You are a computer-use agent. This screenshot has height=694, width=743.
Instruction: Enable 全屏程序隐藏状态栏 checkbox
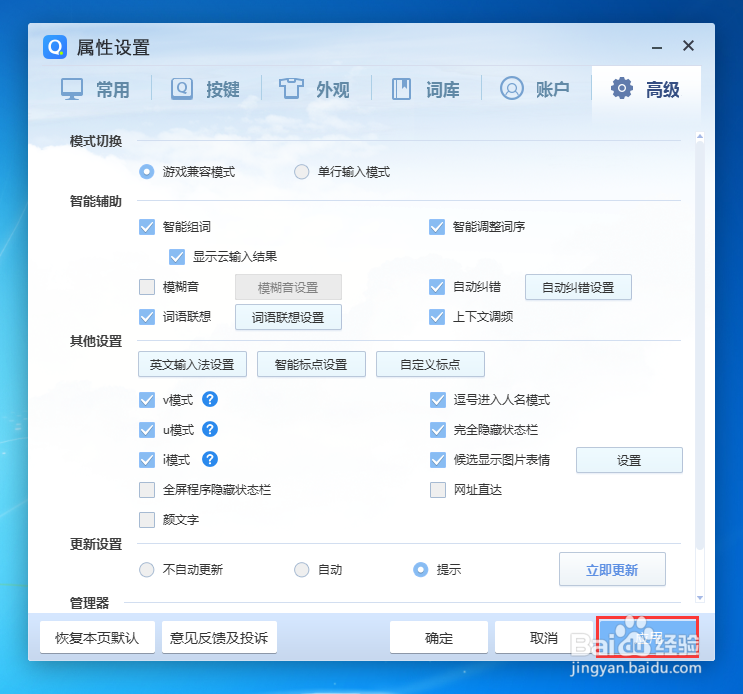point(147,490)
